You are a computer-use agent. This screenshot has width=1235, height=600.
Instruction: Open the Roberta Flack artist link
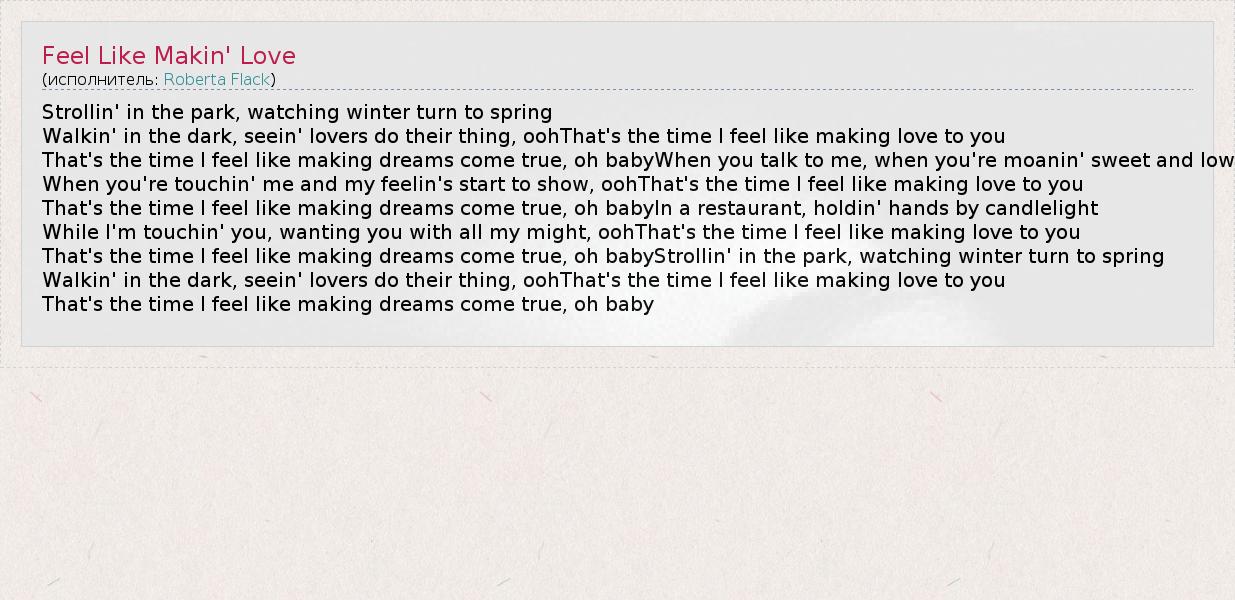click(x=217, y=79)
